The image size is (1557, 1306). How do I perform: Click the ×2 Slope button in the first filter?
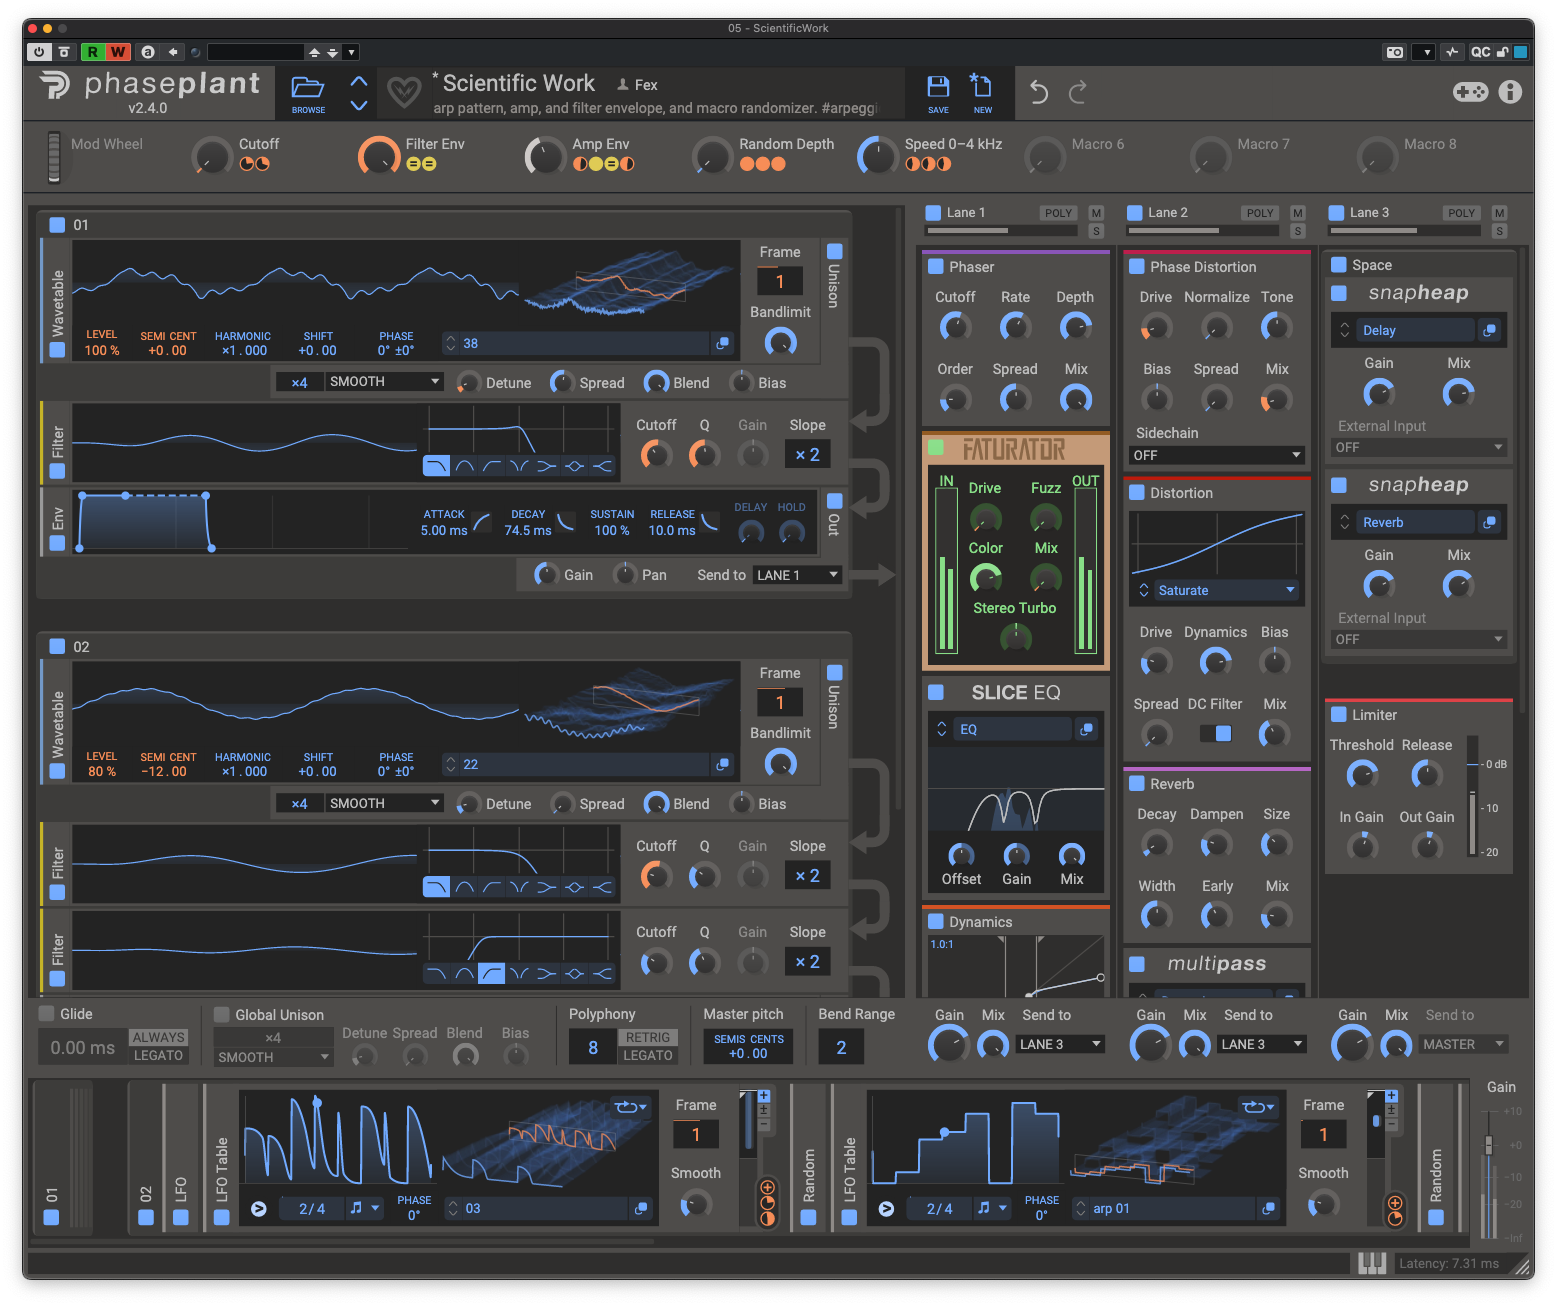(x=807, y=454)
